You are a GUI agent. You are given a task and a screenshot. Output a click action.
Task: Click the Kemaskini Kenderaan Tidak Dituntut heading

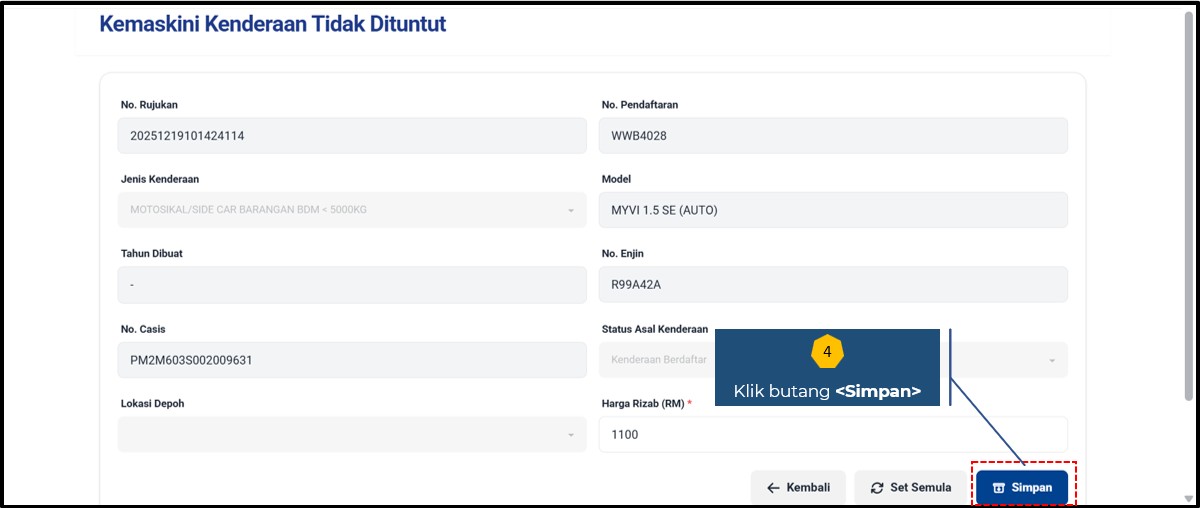pyautogui.click(x=273, y=24)
